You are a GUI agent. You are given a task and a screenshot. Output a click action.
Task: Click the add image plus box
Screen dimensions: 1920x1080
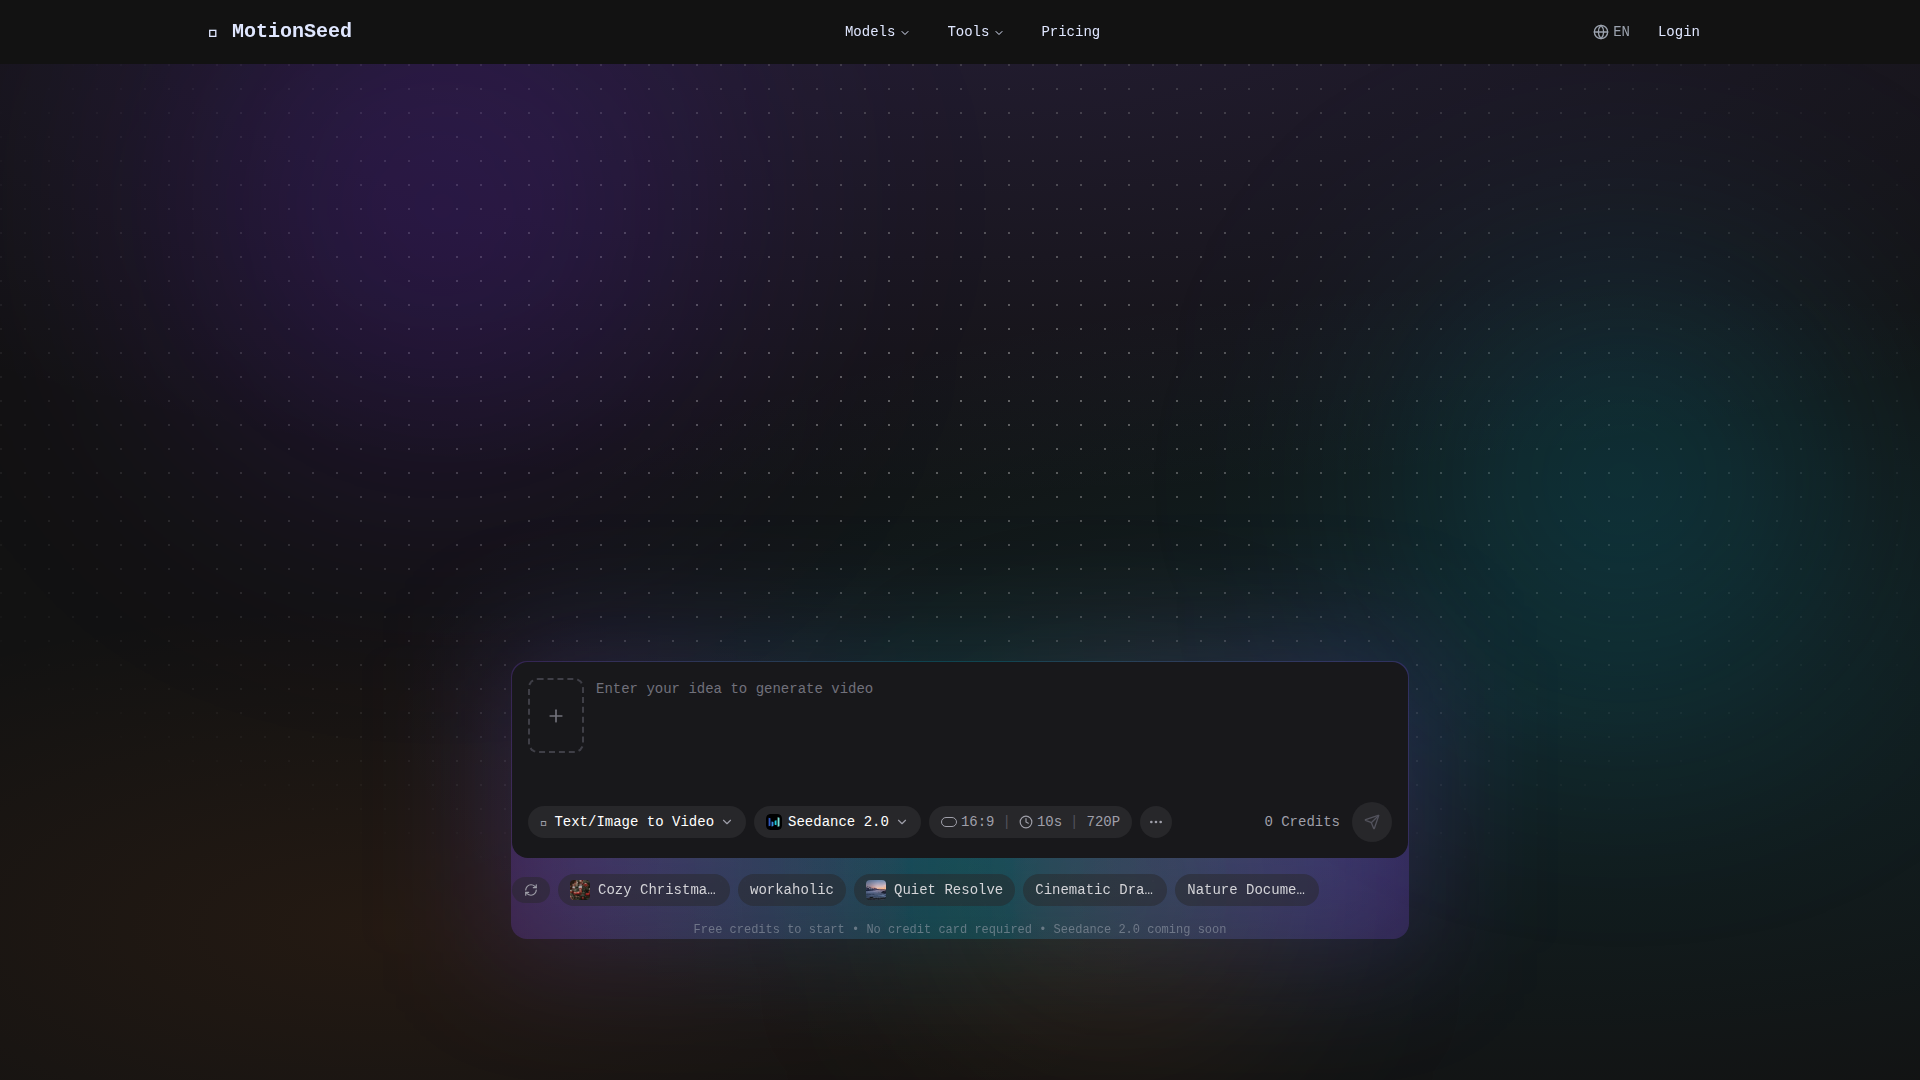click(556, 716)
